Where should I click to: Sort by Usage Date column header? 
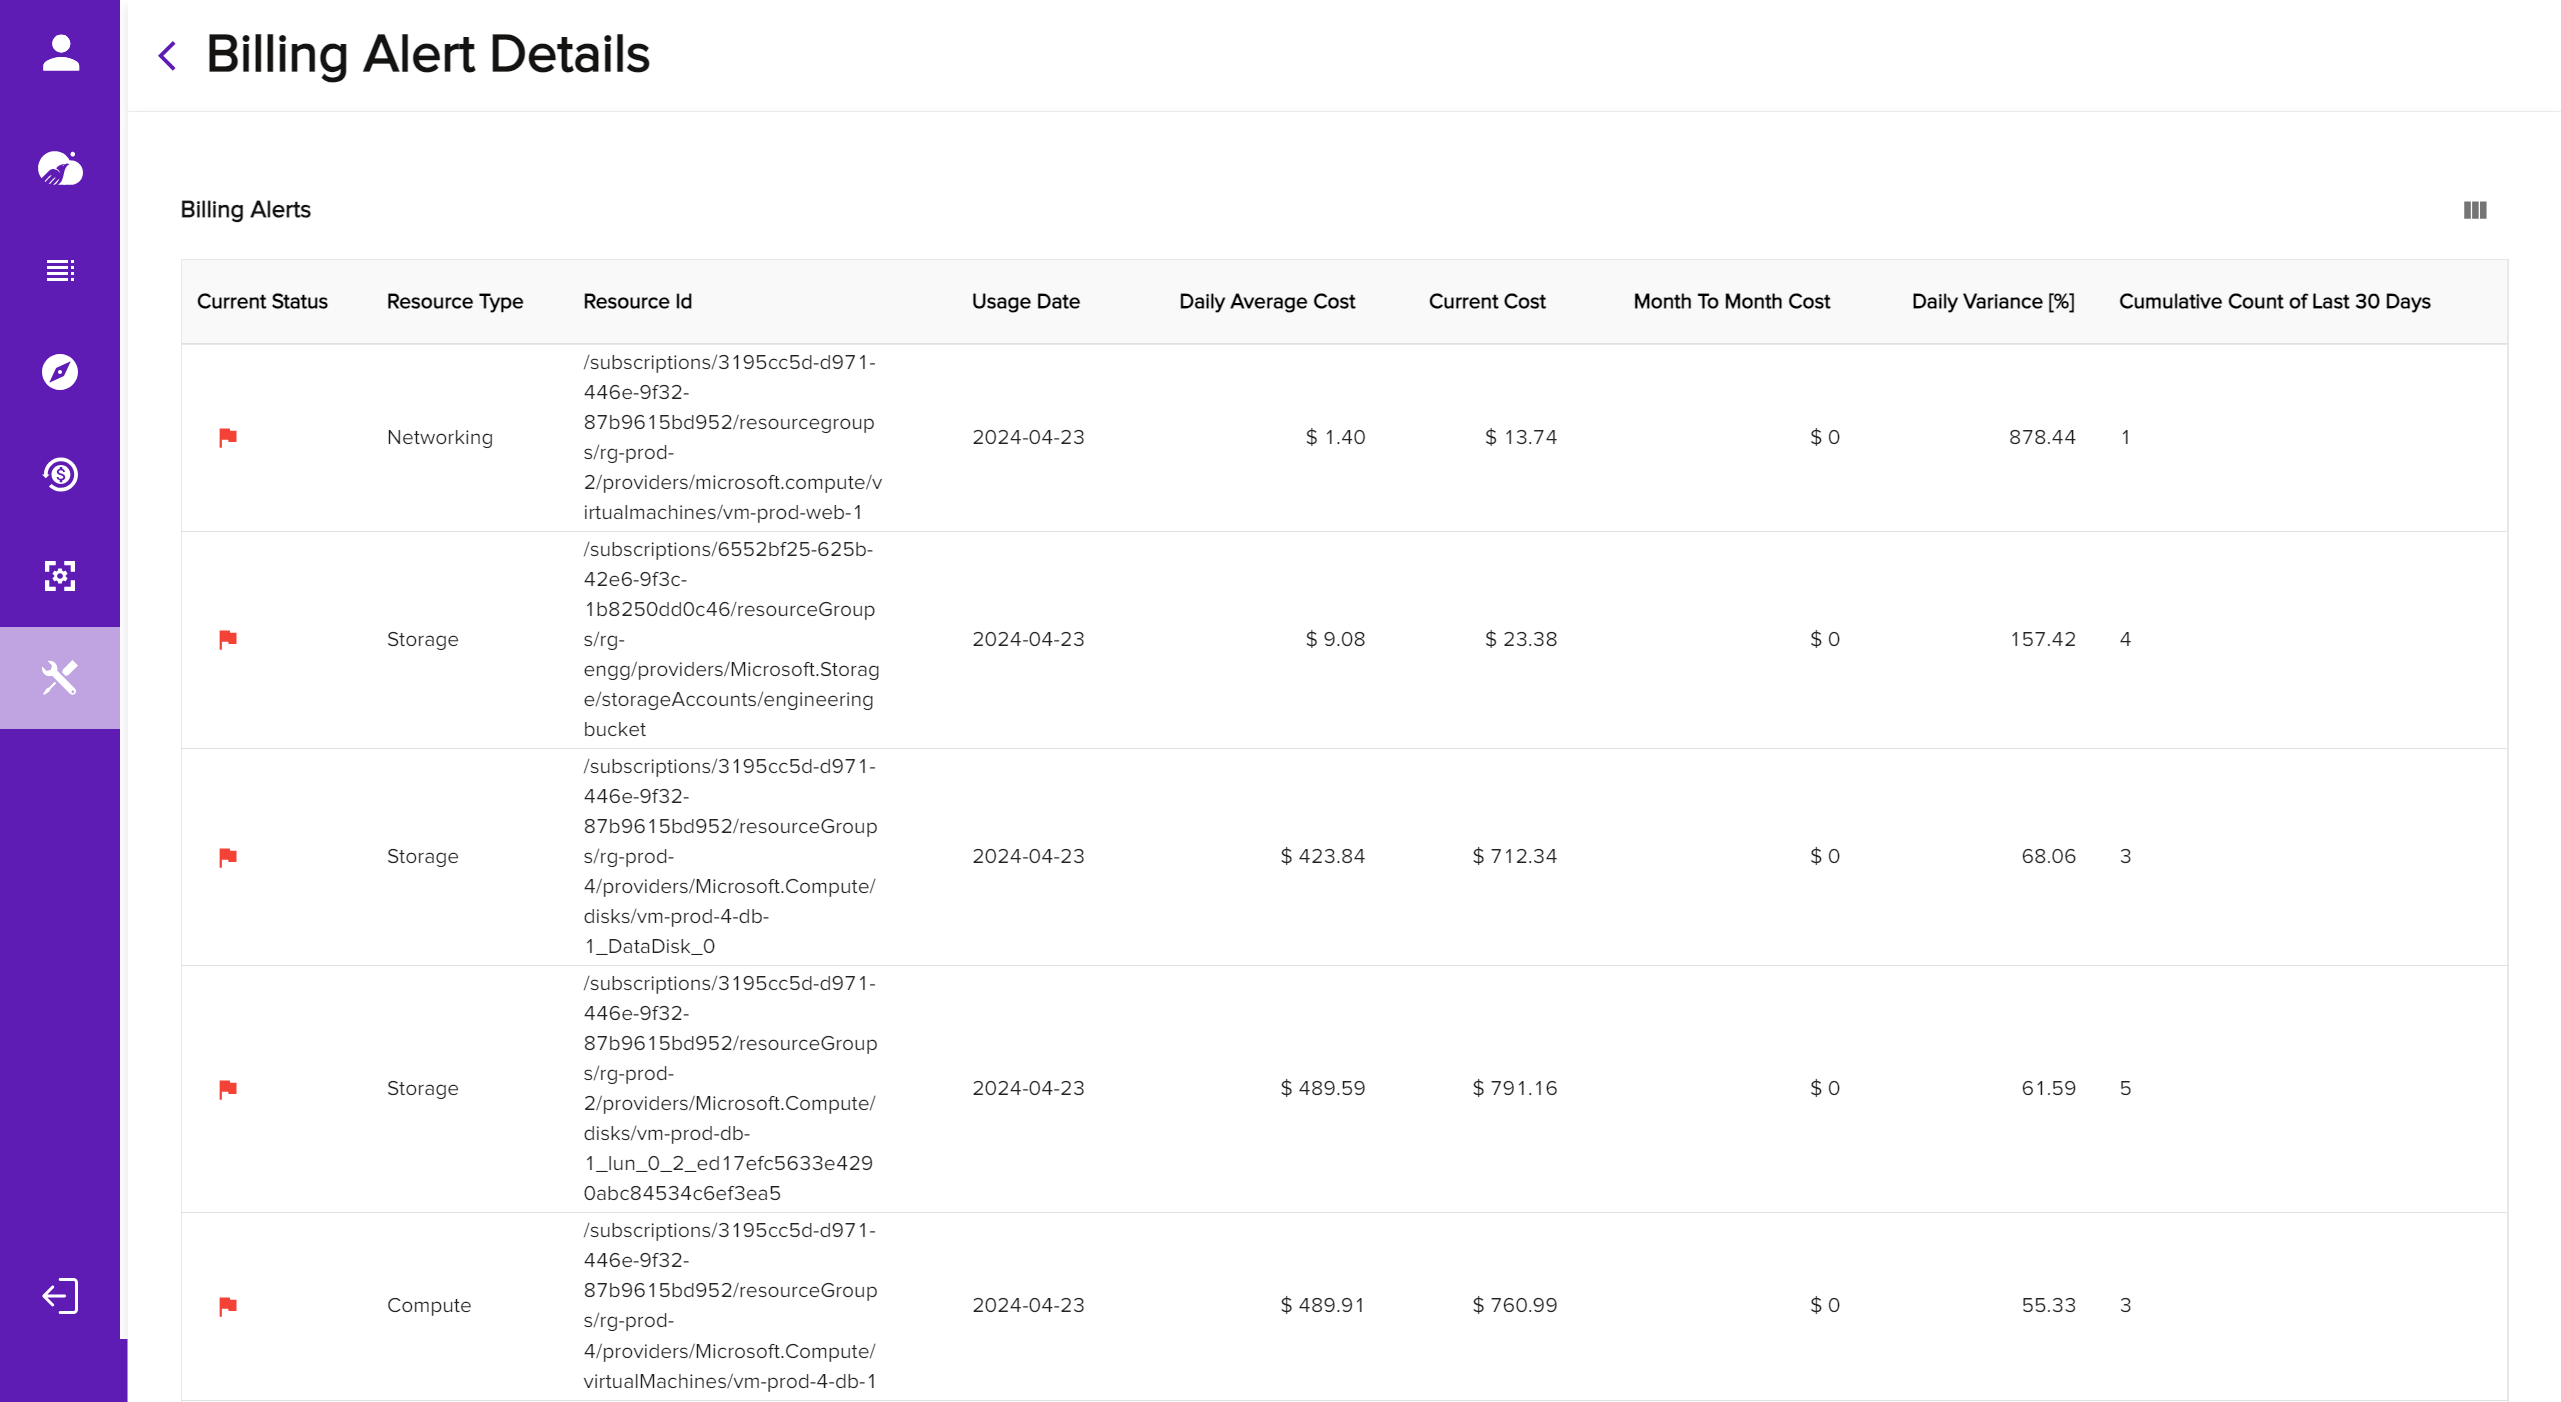[x=1025, y=301]
